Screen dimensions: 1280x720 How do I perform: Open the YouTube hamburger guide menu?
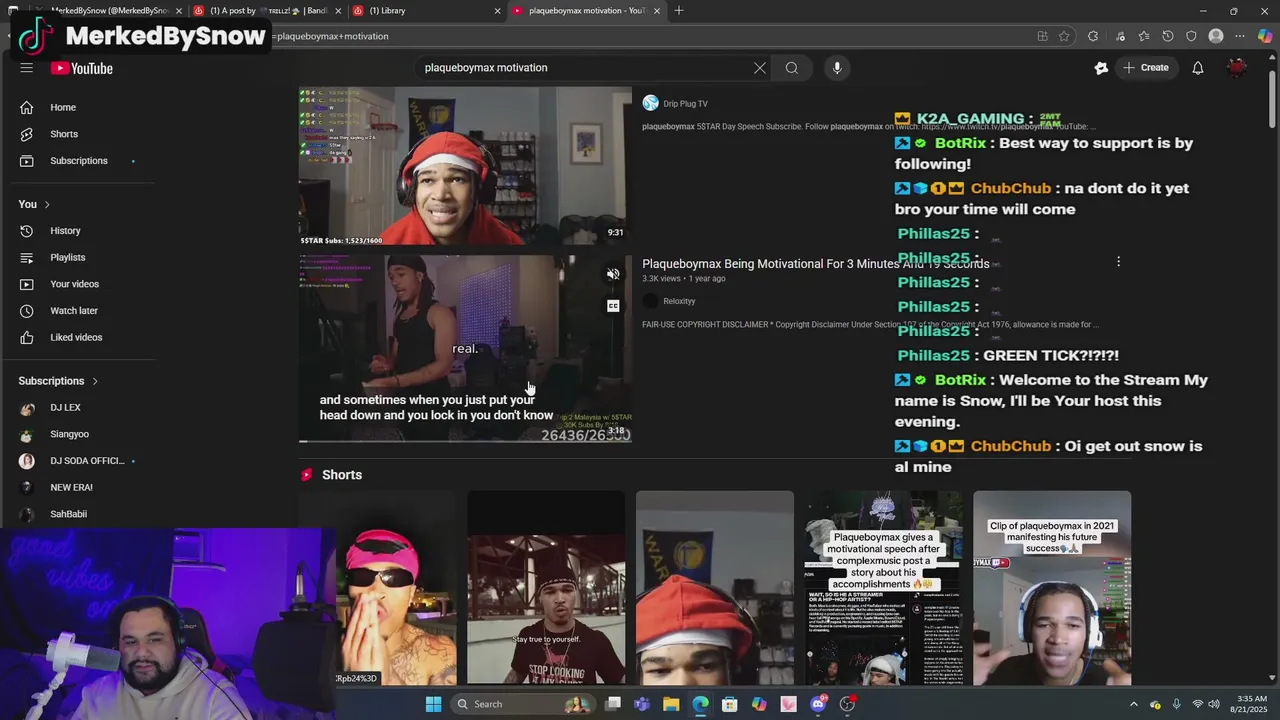tap(27, 68)
